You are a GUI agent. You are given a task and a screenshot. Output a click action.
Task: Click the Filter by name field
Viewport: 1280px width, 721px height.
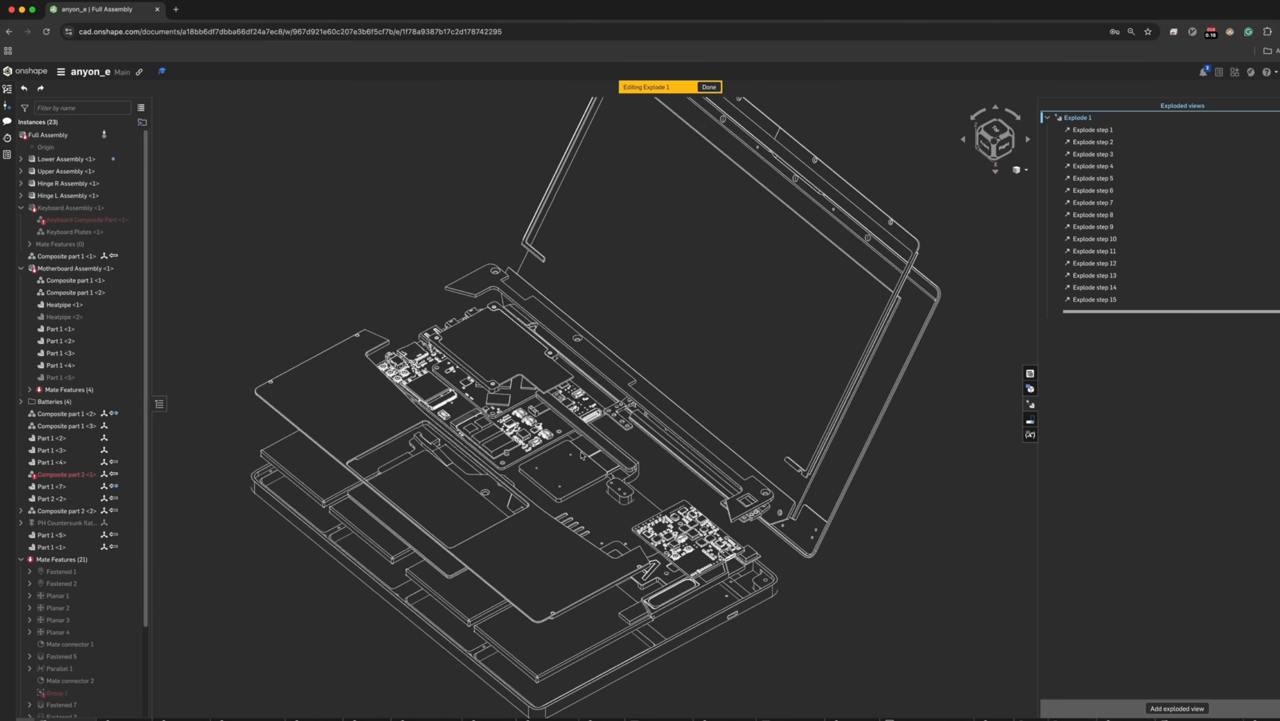pos(82,108)
